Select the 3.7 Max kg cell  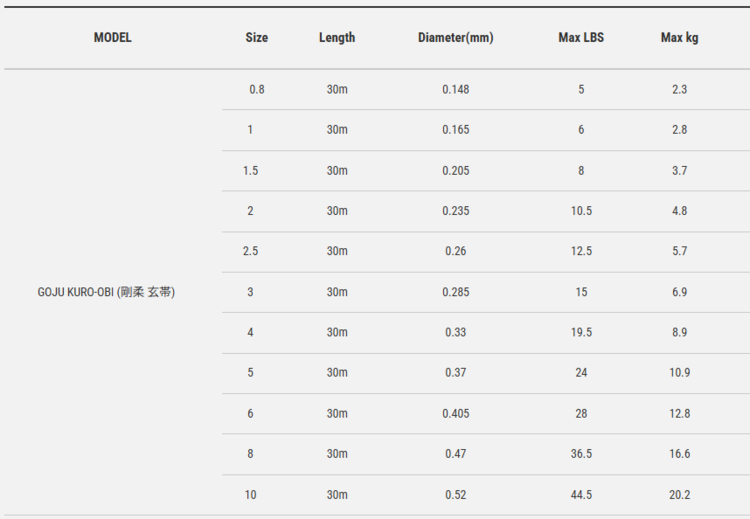point(680,171)
